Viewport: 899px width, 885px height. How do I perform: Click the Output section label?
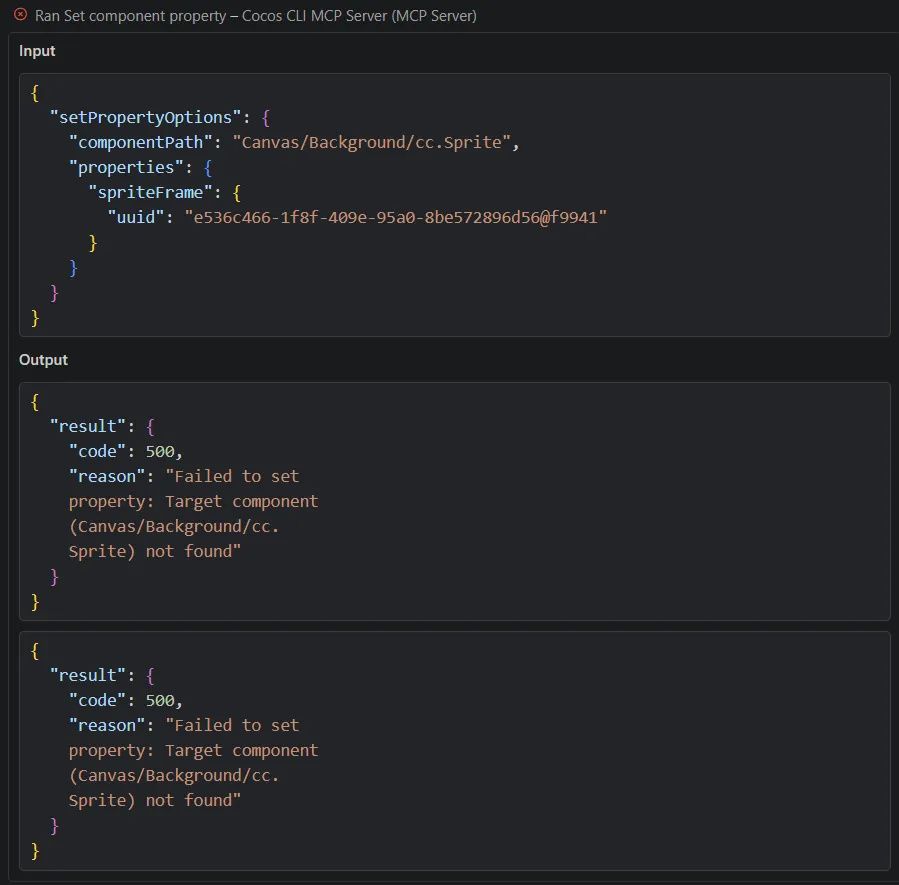[43, 360]
